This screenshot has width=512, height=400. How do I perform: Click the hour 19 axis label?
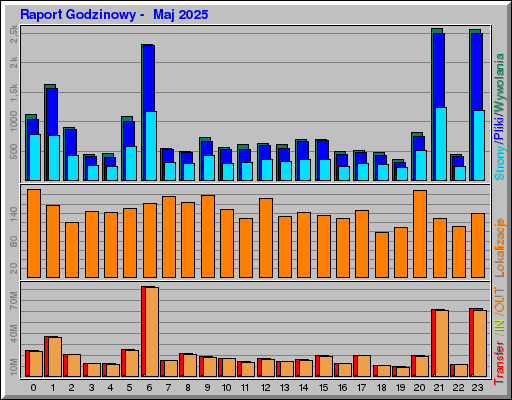(400, 388)
